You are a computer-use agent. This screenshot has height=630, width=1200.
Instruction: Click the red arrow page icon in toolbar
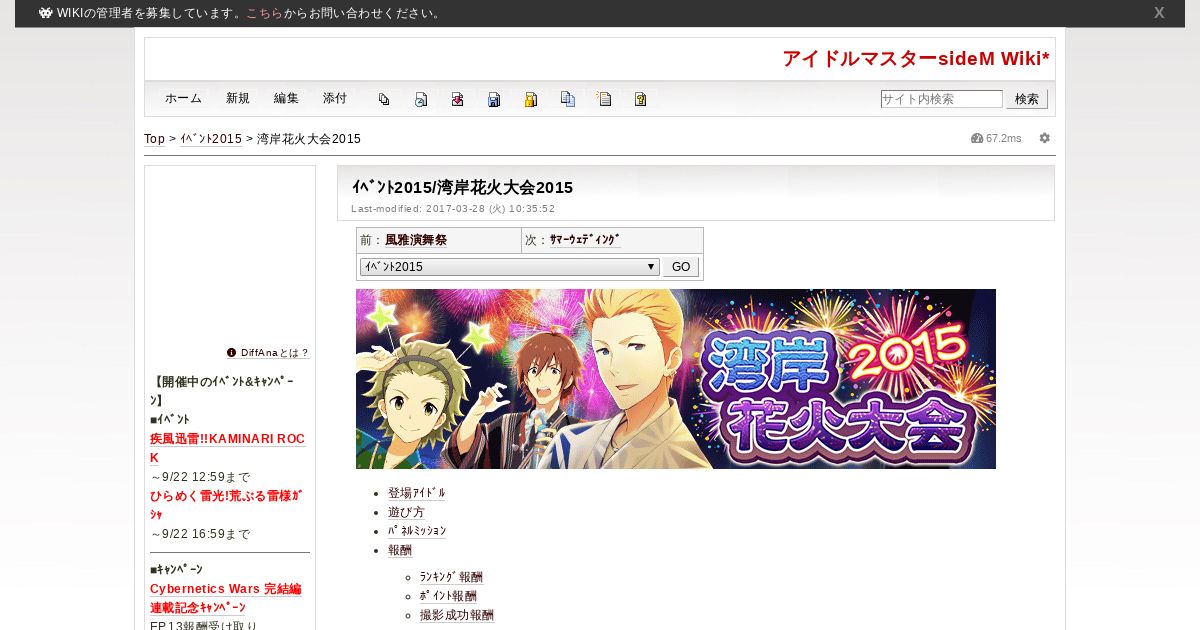(x=457, y=99)
